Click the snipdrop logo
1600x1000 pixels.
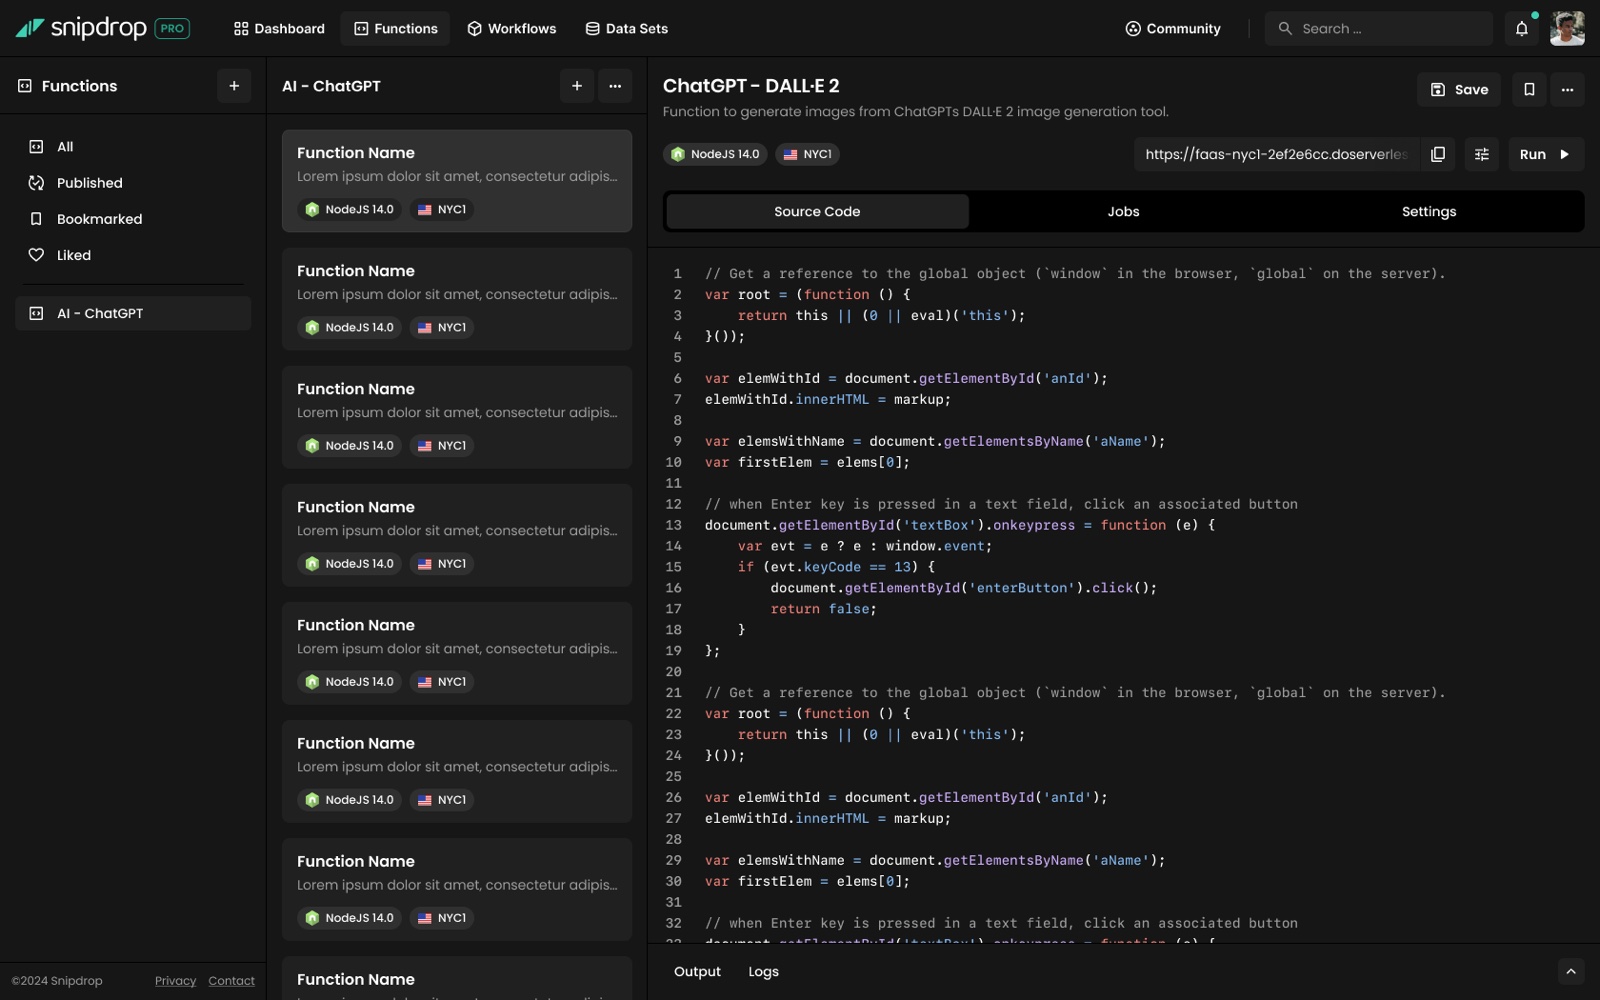[x=80, y=28]
